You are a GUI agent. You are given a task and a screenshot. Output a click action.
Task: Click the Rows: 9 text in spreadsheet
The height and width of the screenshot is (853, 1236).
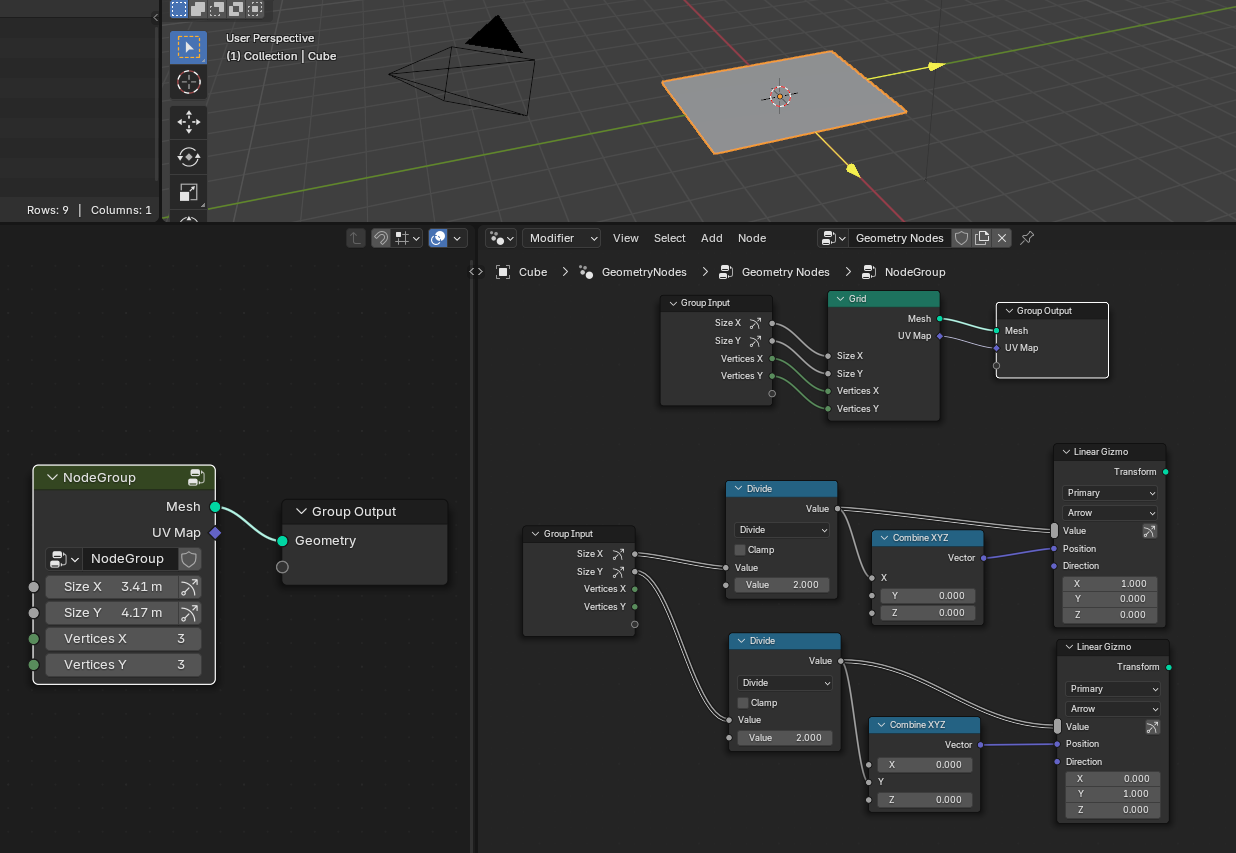click(x=48, y=210)
